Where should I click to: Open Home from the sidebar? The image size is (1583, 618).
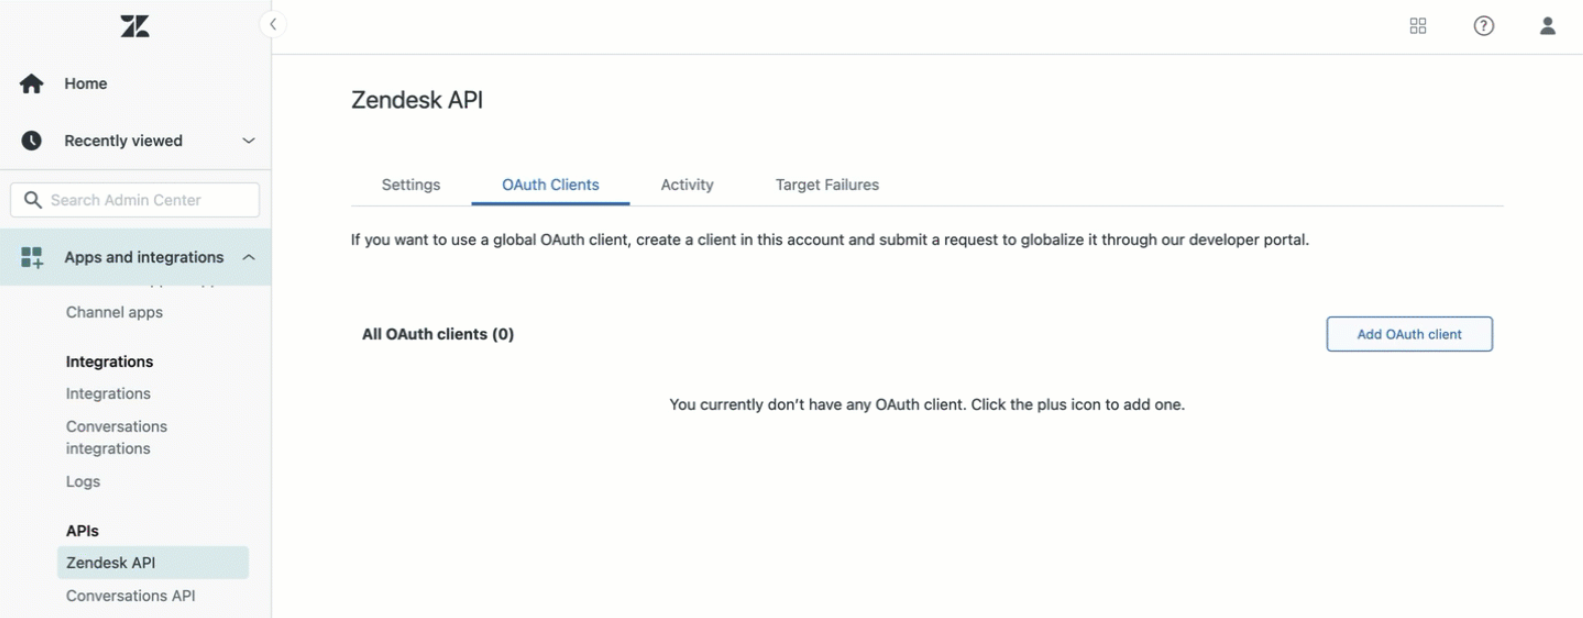[85, 83]
